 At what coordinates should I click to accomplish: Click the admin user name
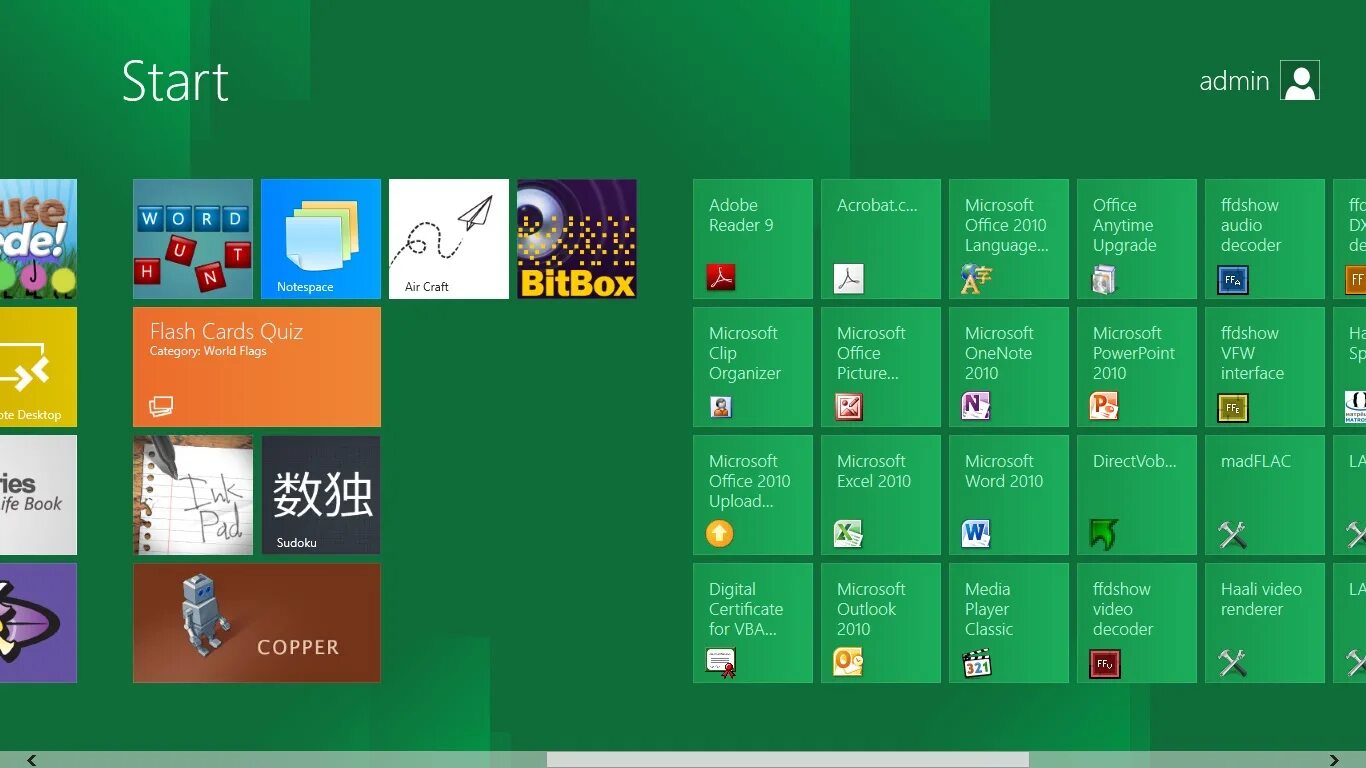[1234, 81]
